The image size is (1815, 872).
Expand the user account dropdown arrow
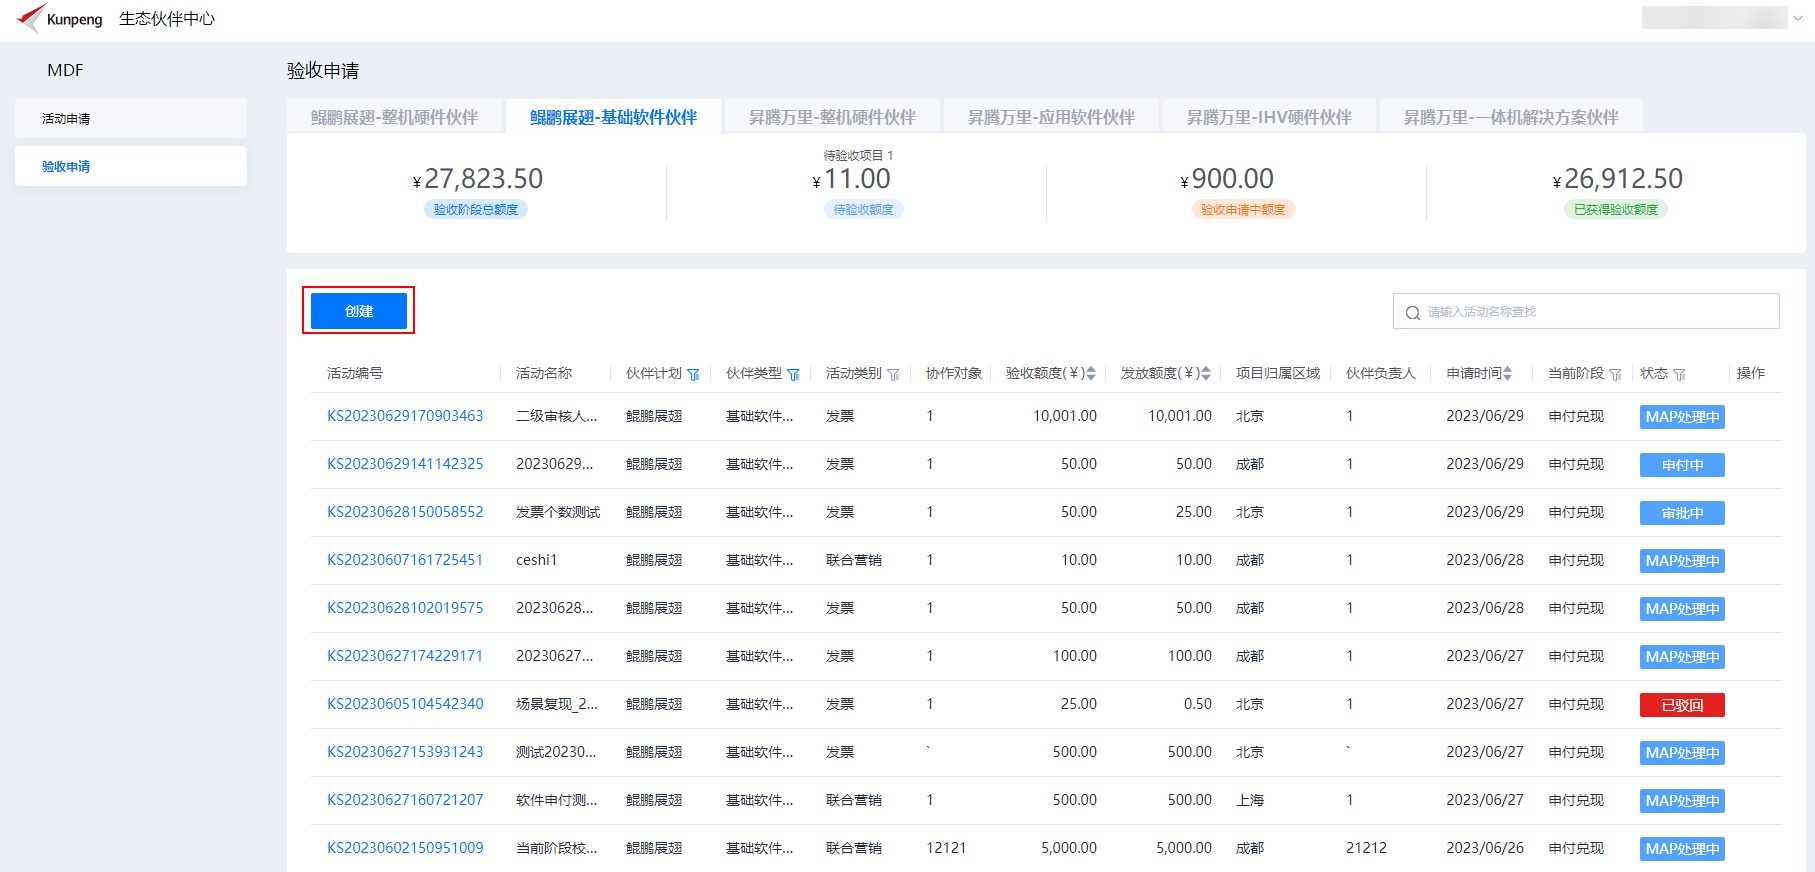1799,18
